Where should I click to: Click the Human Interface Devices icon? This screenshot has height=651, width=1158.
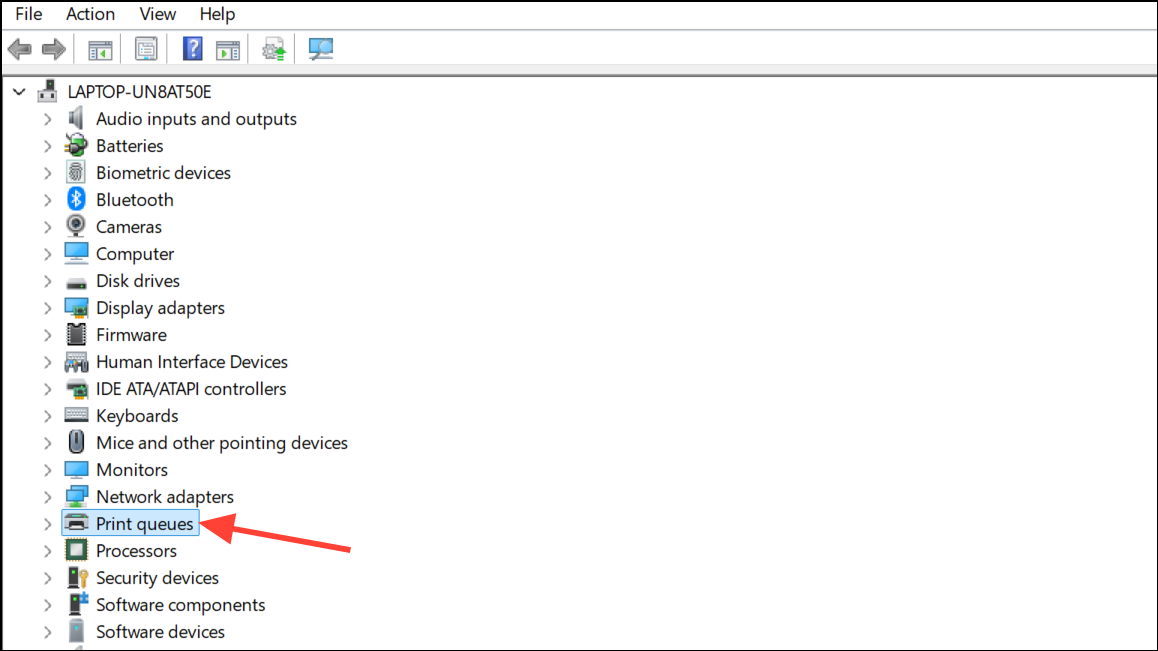coord(76,362)
